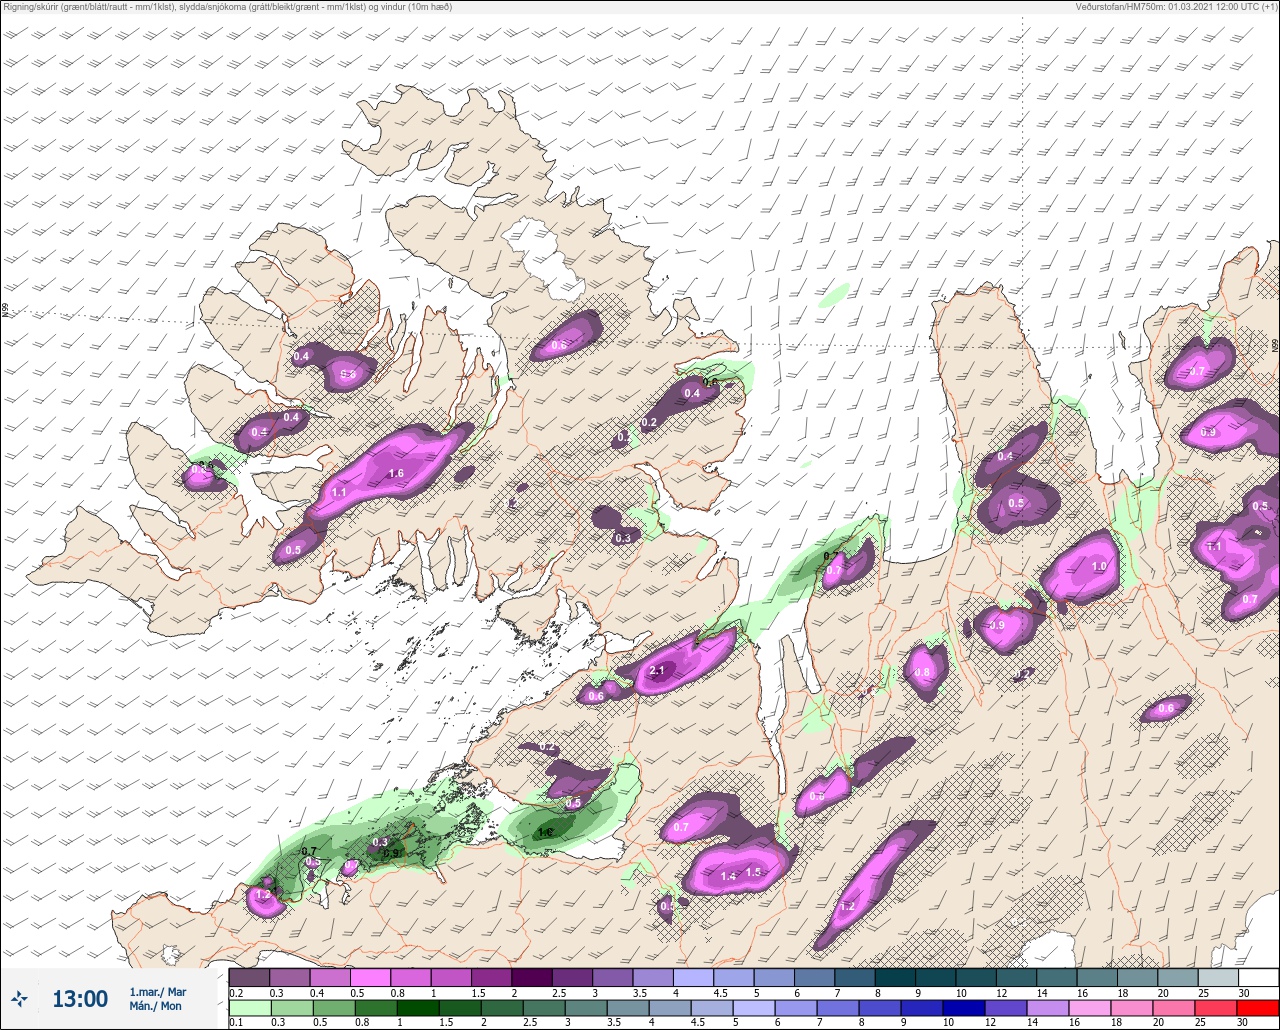Click the 1.6 value in the large purple snow band
The image size is (1280, 1030).
click(x=396, y=473)
